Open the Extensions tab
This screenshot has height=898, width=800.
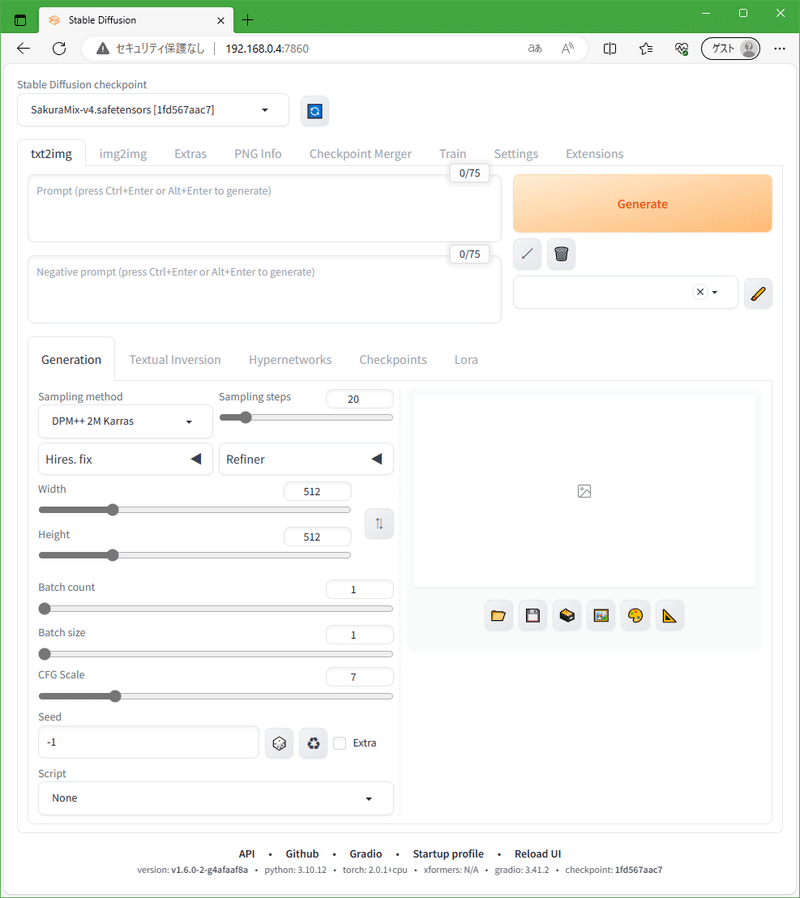pyautogui.click(x=594, y=154)
